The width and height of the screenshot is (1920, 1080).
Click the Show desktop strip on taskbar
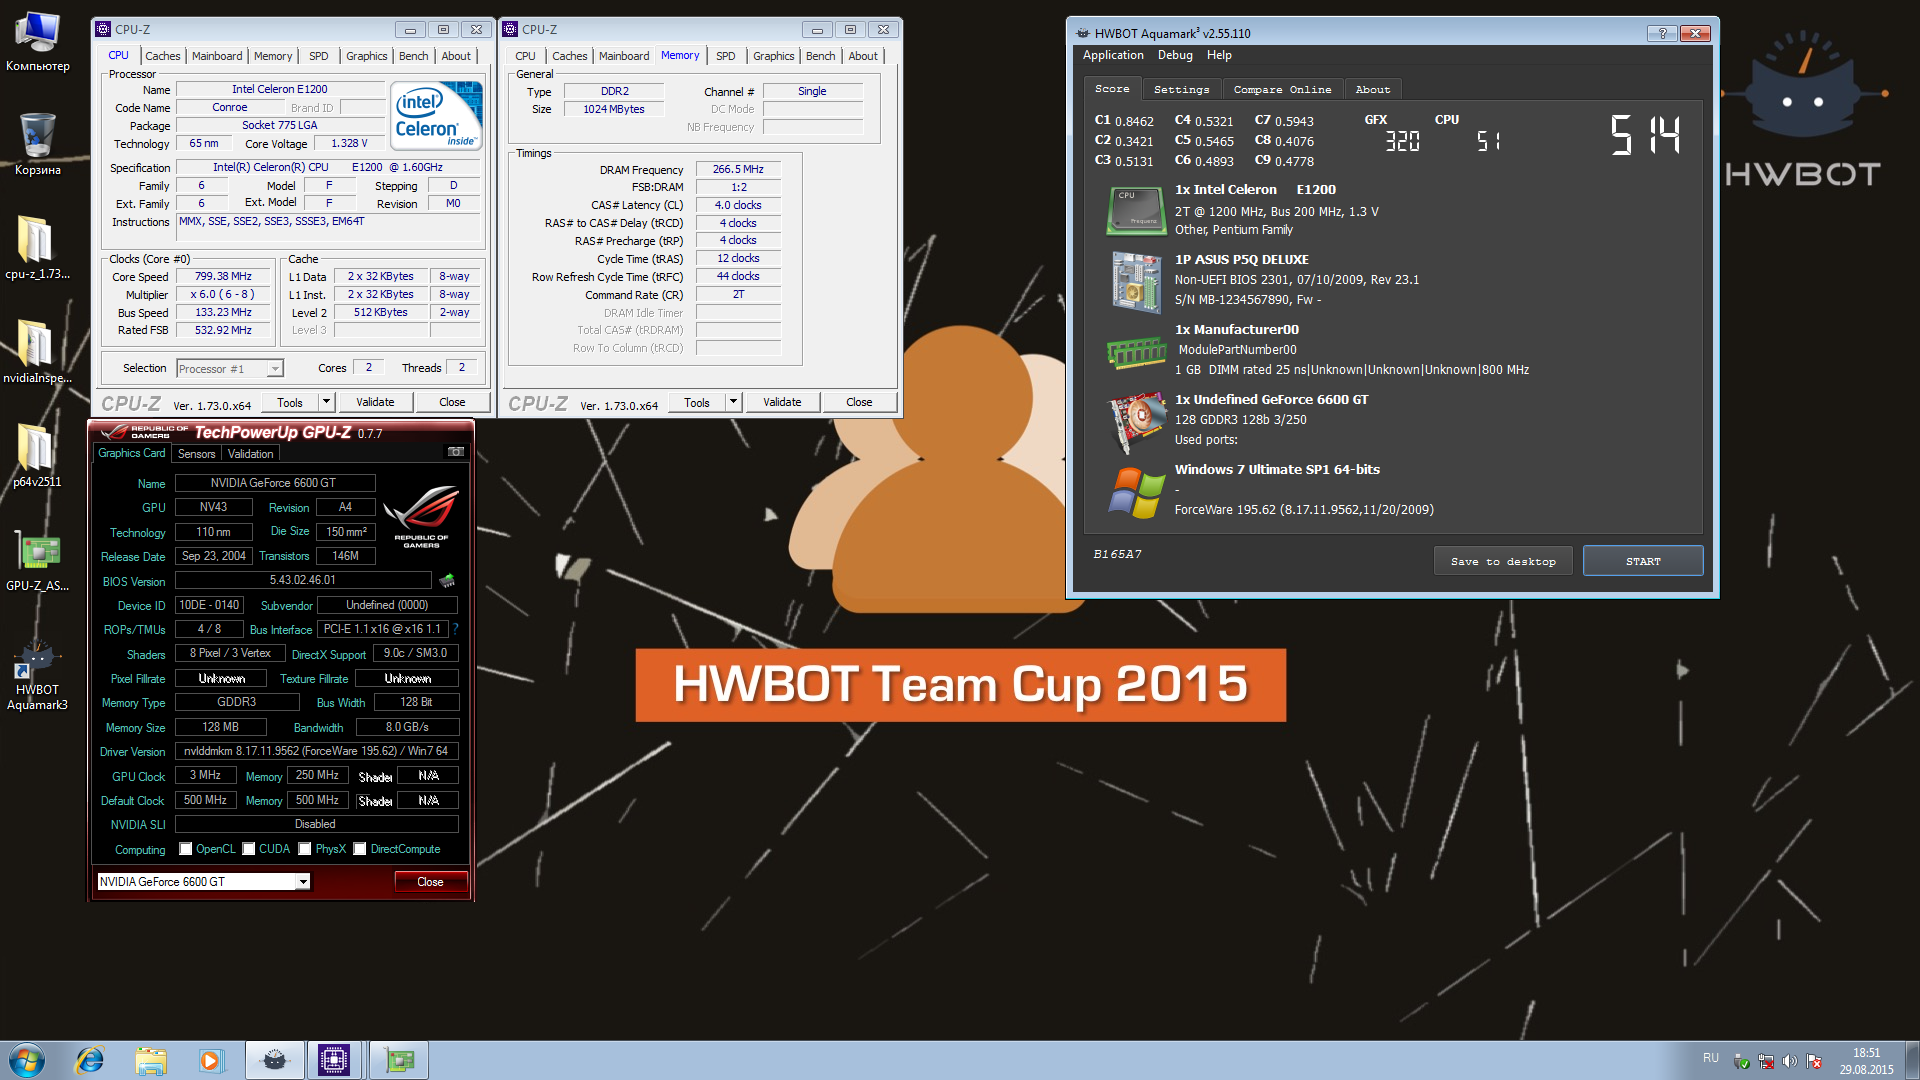pos(1912,1060)
